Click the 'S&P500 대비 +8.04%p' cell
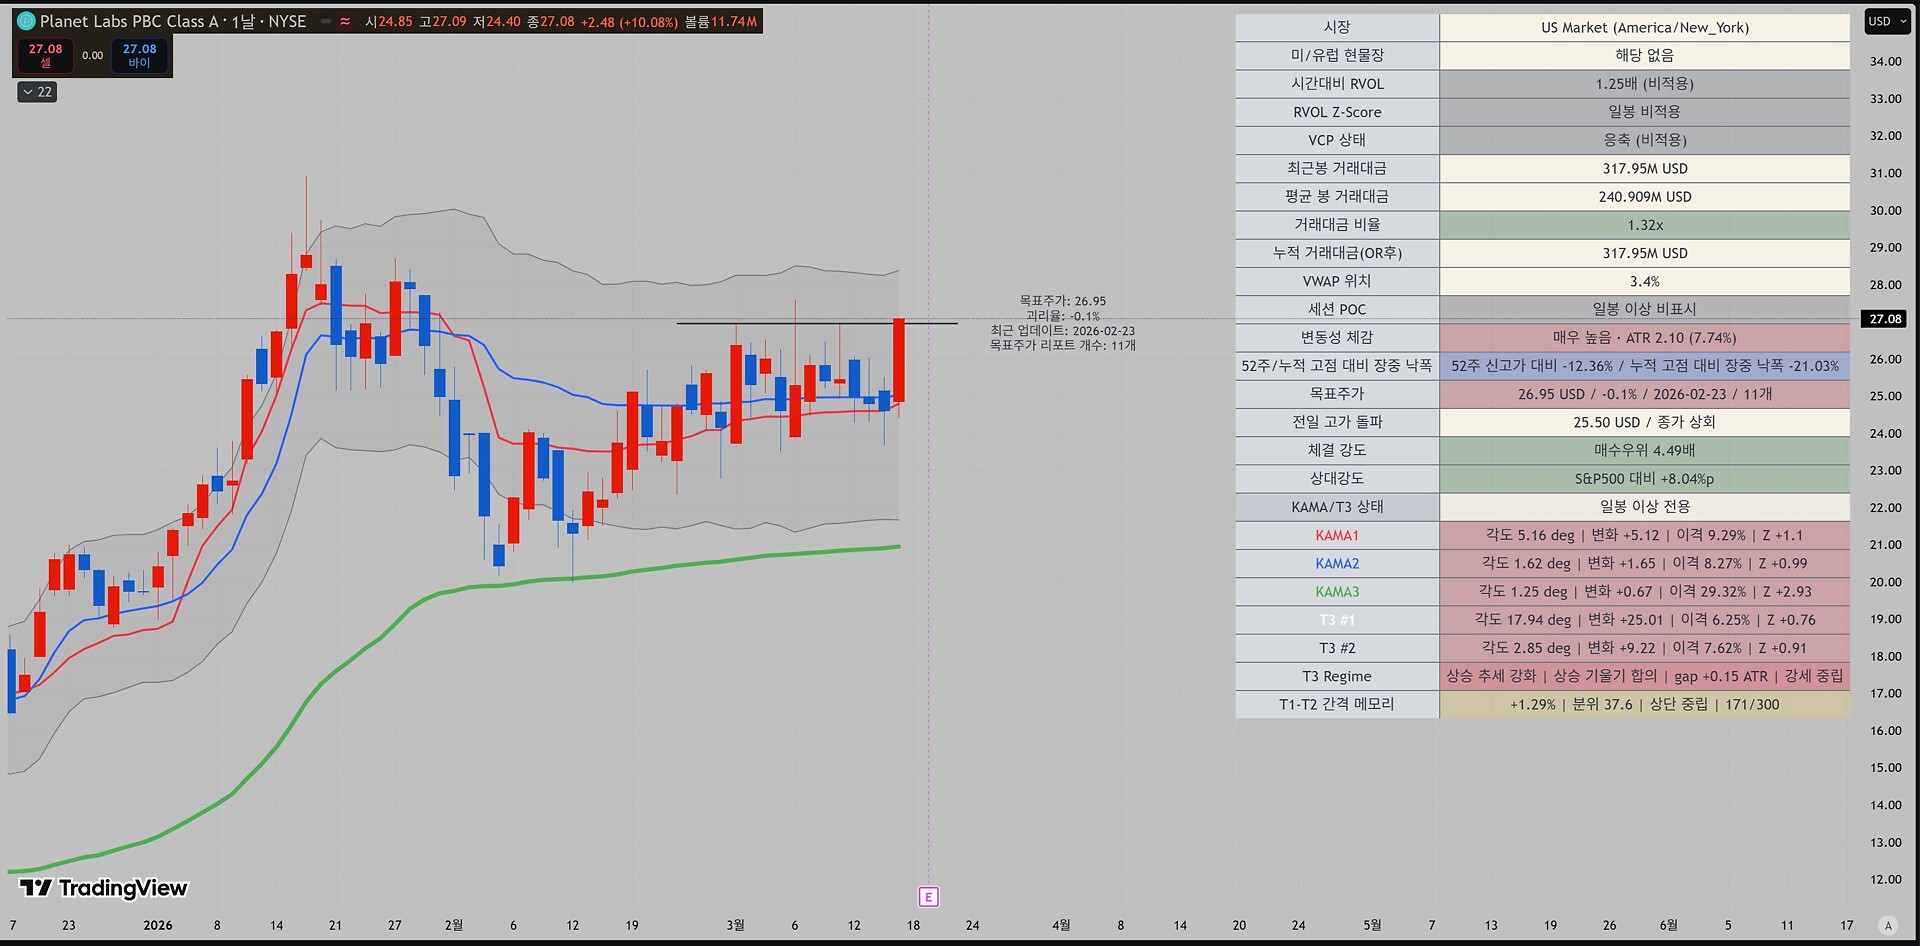 tap(1645, 478)
